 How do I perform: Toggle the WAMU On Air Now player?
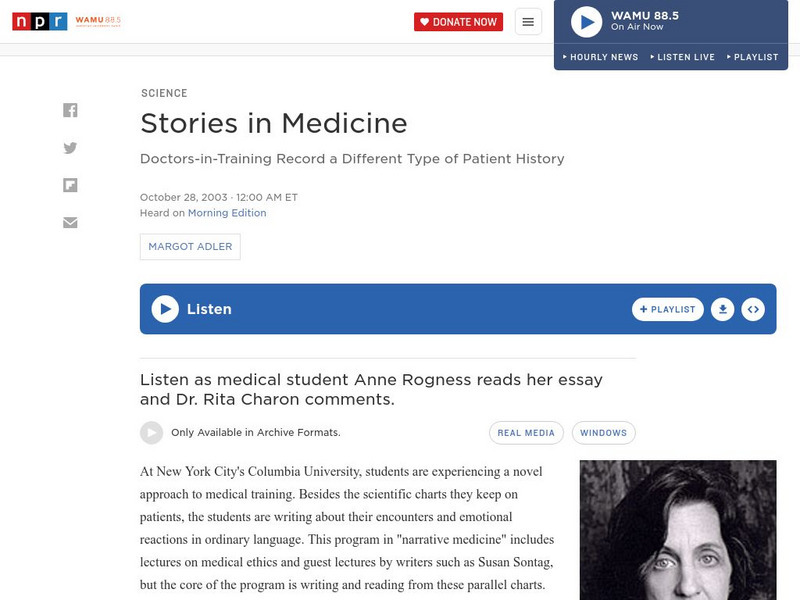click(x=588, y=21)
